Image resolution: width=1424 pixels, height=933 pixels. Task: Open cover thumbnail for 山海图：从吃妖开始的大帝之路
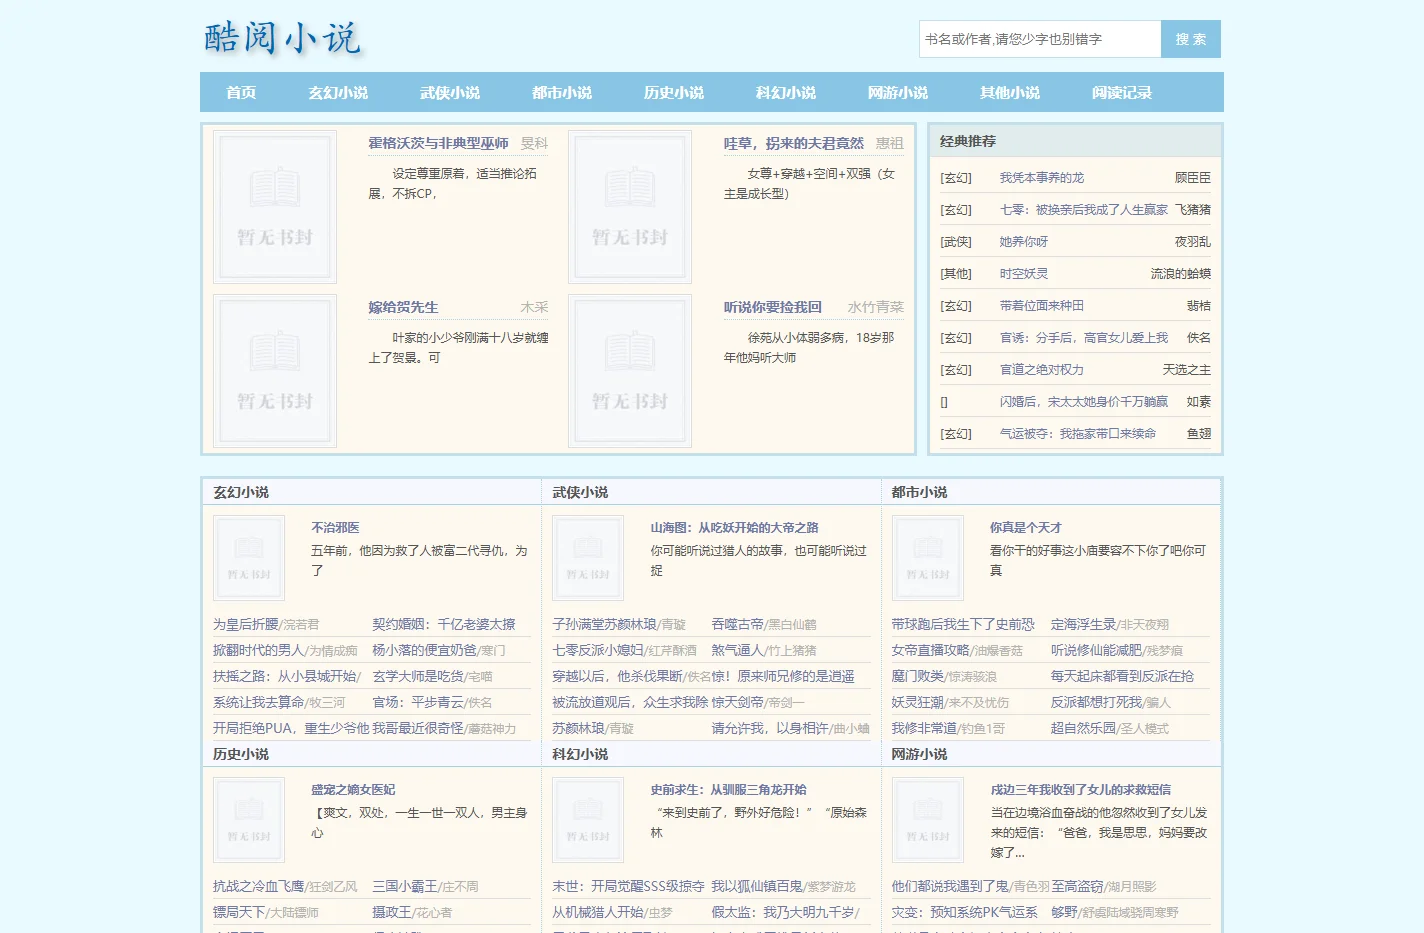[x=588, y=558]
